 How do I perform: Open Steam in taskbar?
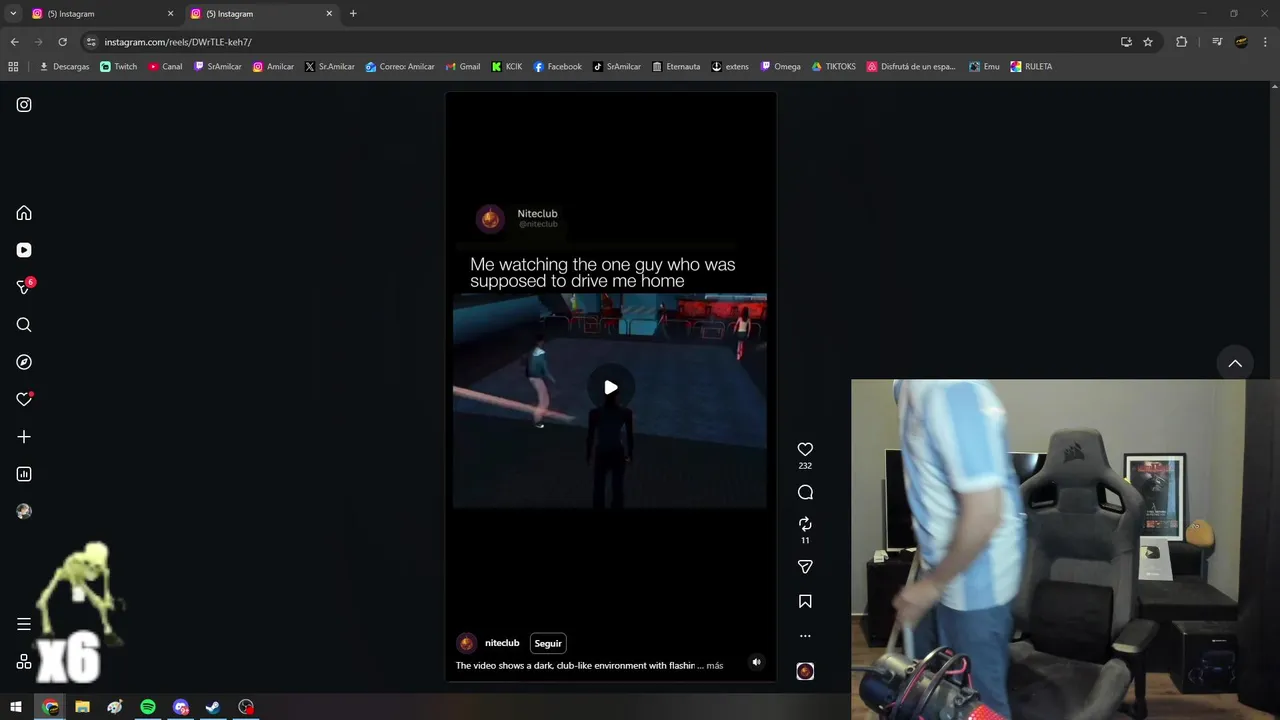coord(213,707)
